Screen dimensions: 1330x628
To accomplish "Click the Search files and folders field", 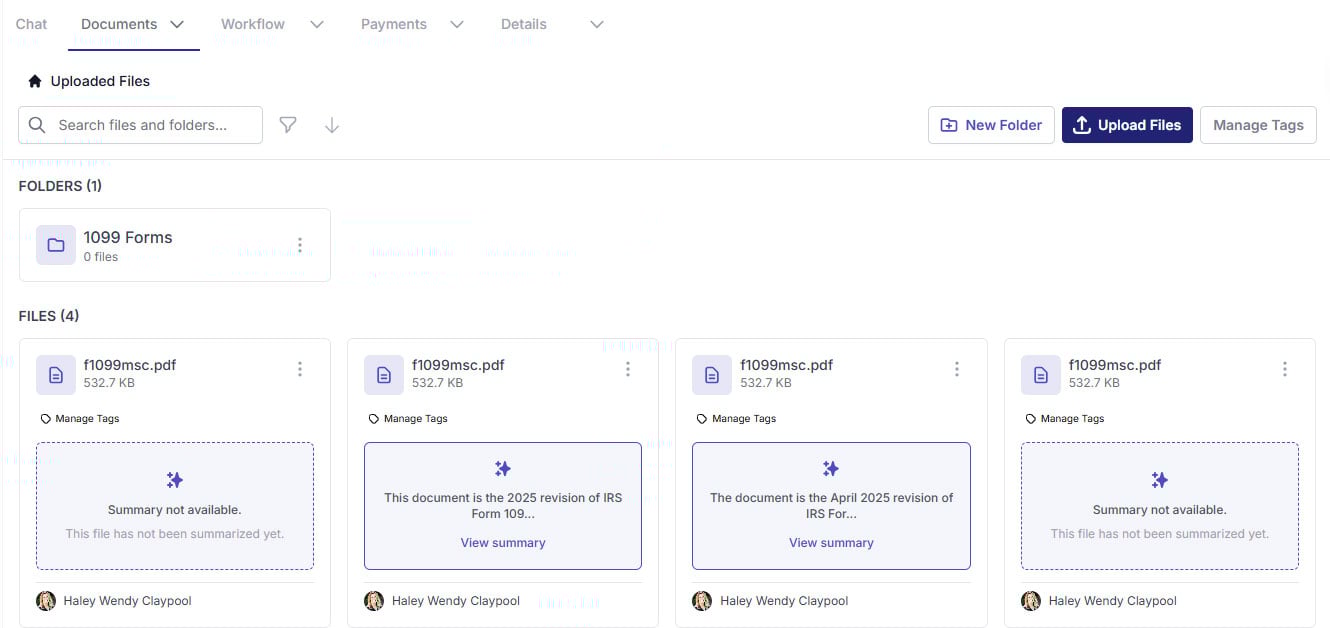I will (x=150, y=125).
